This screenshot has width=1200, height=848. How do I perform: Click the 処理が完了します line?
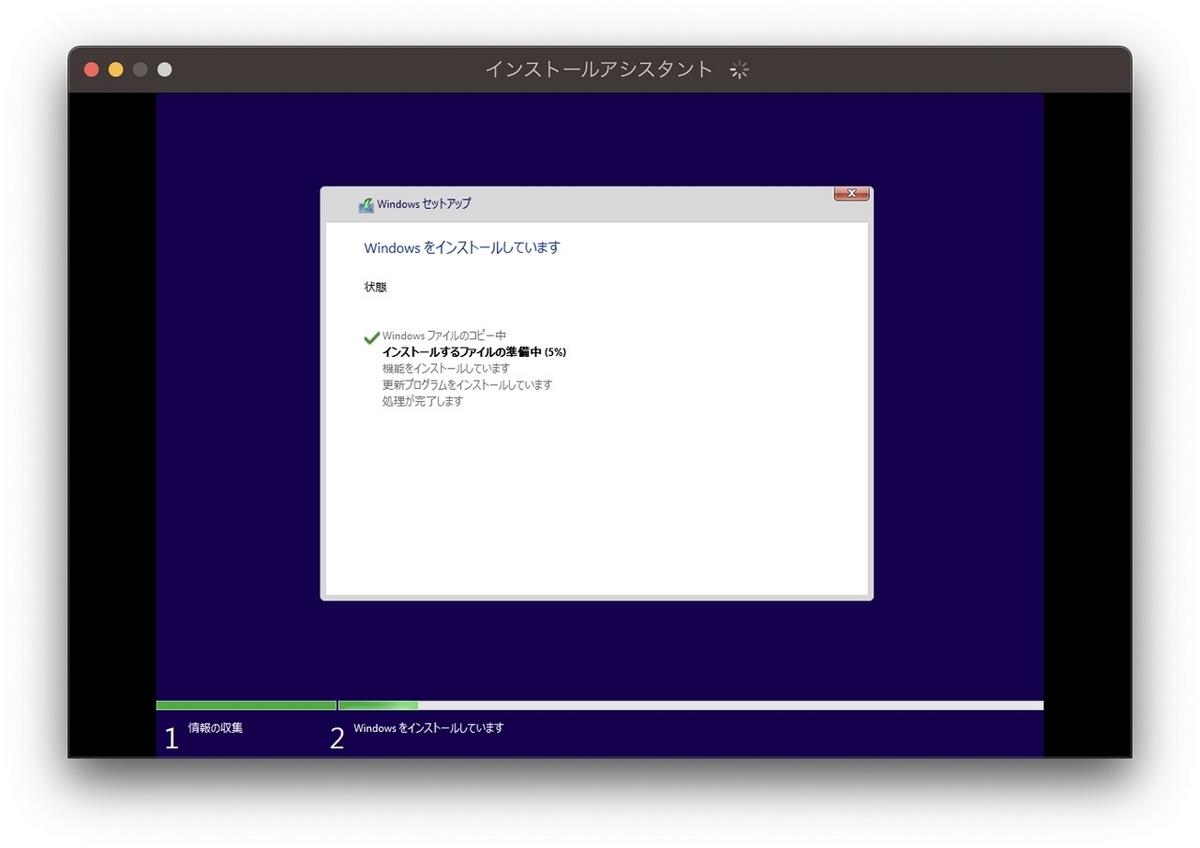click(422, 401)
